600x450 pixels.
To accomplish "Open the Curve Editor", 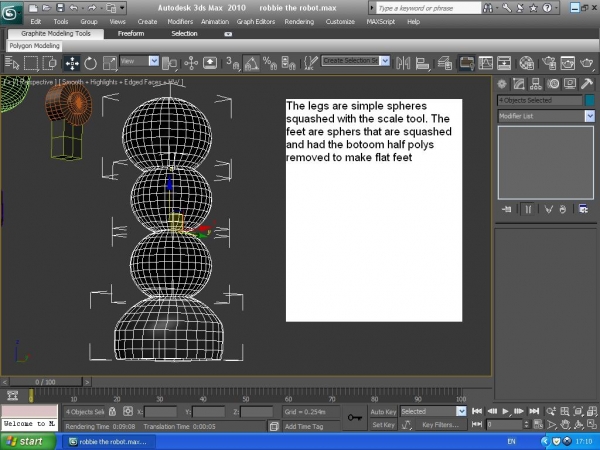I will click(486, 63).
